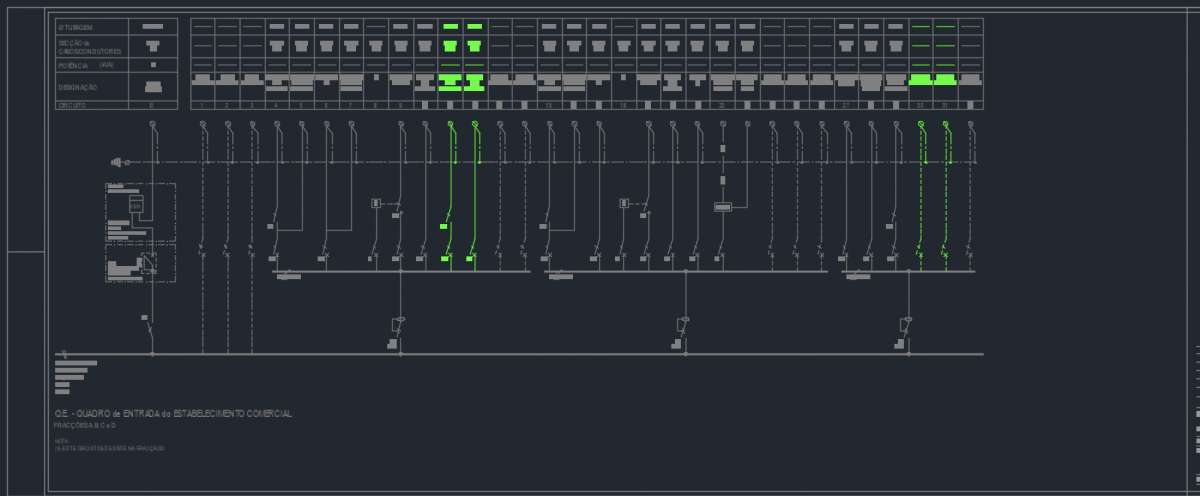Select the 'POTÊNCIA (kVA)' row label
1200x496 pixels.
[86, 64]
